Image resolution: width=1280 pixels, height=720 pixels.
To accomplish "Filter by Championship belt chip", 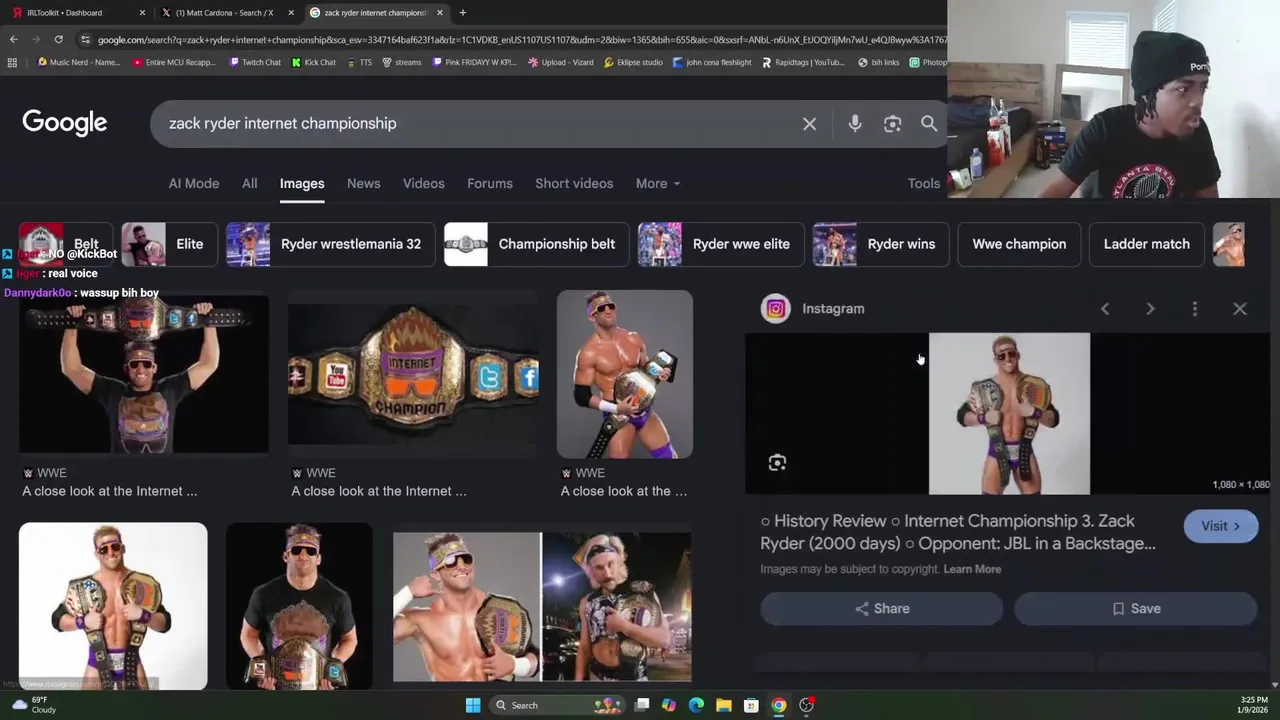I will [536, 244].
